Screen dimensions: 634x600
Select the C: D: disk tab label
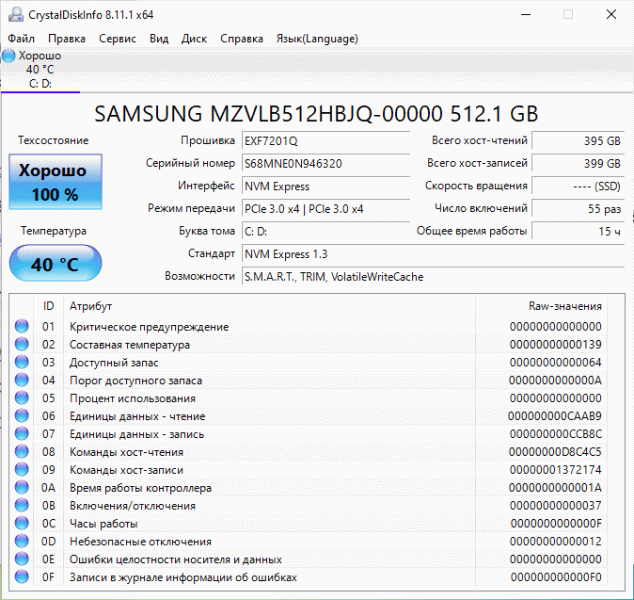(40, 84)
